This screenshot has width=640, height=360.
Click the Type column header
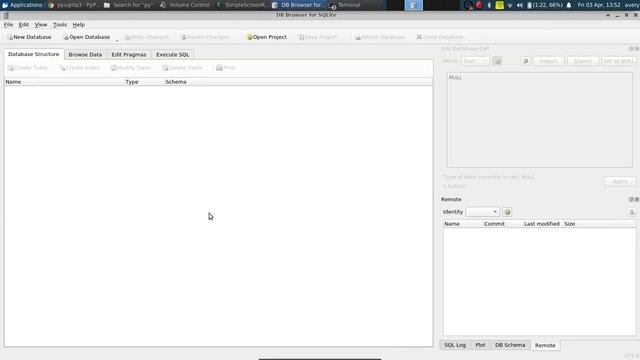click(144, 82)
